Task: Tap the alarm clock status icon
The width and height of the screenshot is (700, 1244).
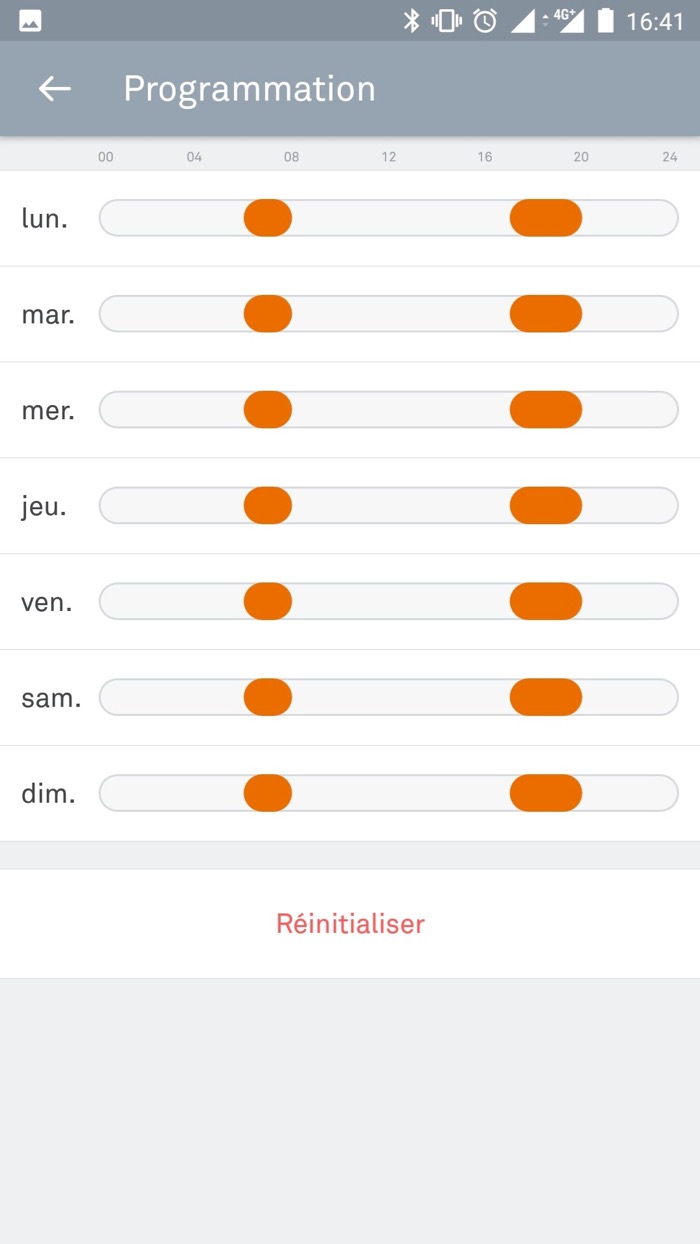Action: [485, 21]
